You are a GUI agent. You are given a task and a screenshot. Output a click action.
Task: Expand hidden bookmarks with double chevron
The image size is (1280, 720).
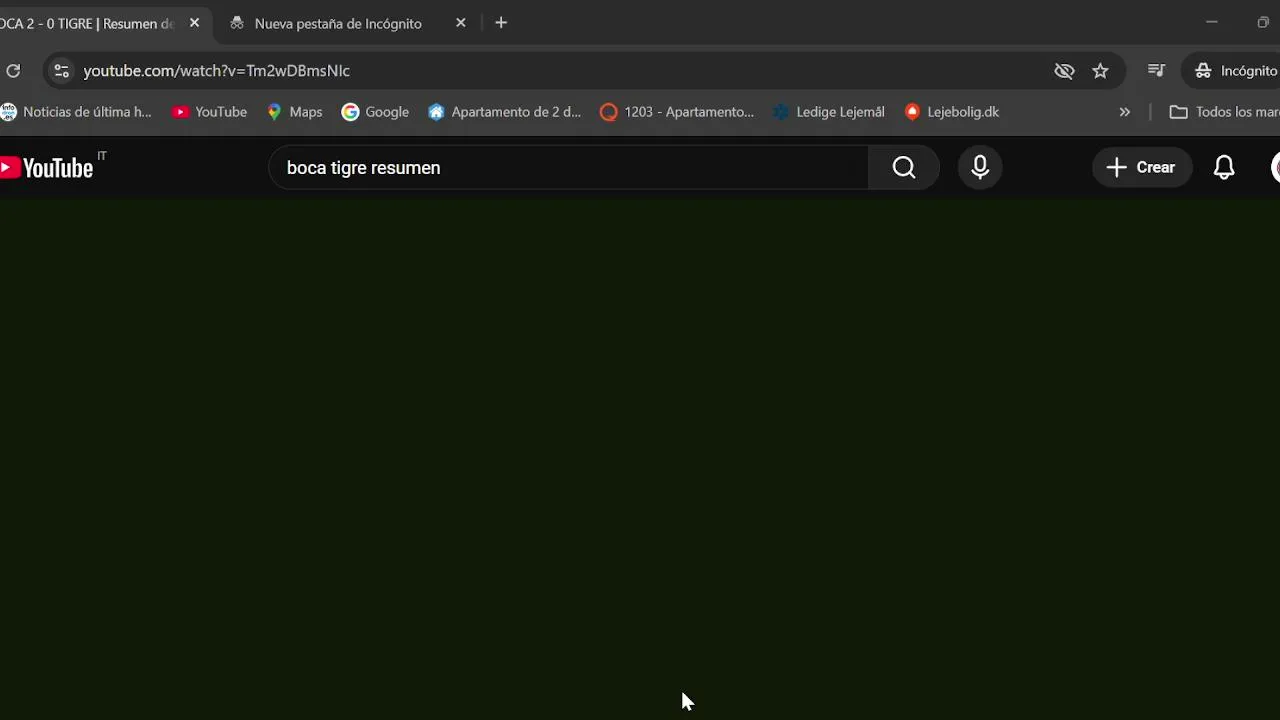(1124, 112)
